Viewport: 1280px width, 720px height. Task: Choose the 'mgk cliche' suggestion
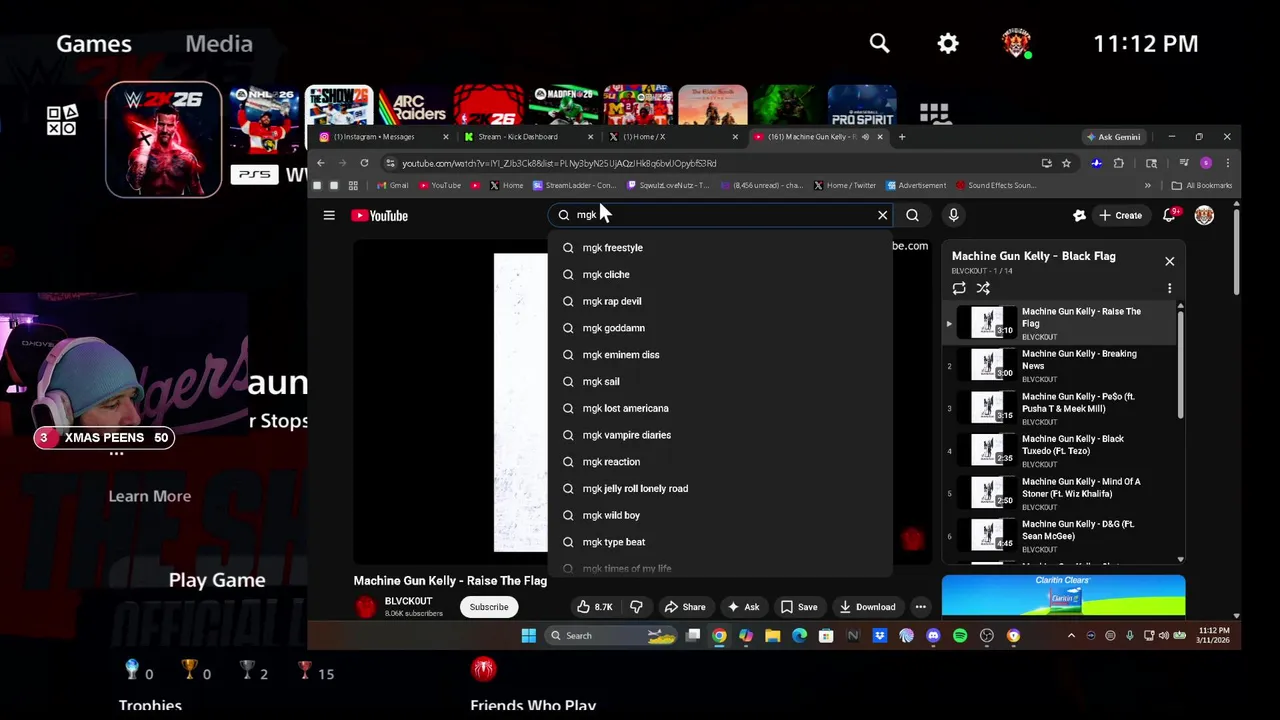coord(720,274)
